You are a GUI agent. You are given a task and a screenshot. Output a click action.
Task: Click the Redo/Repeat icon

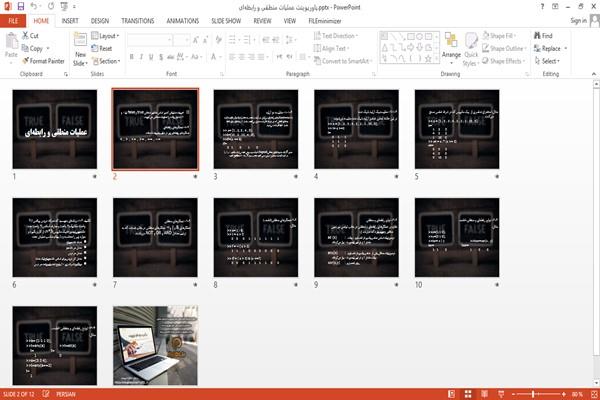tap(51, 6)
